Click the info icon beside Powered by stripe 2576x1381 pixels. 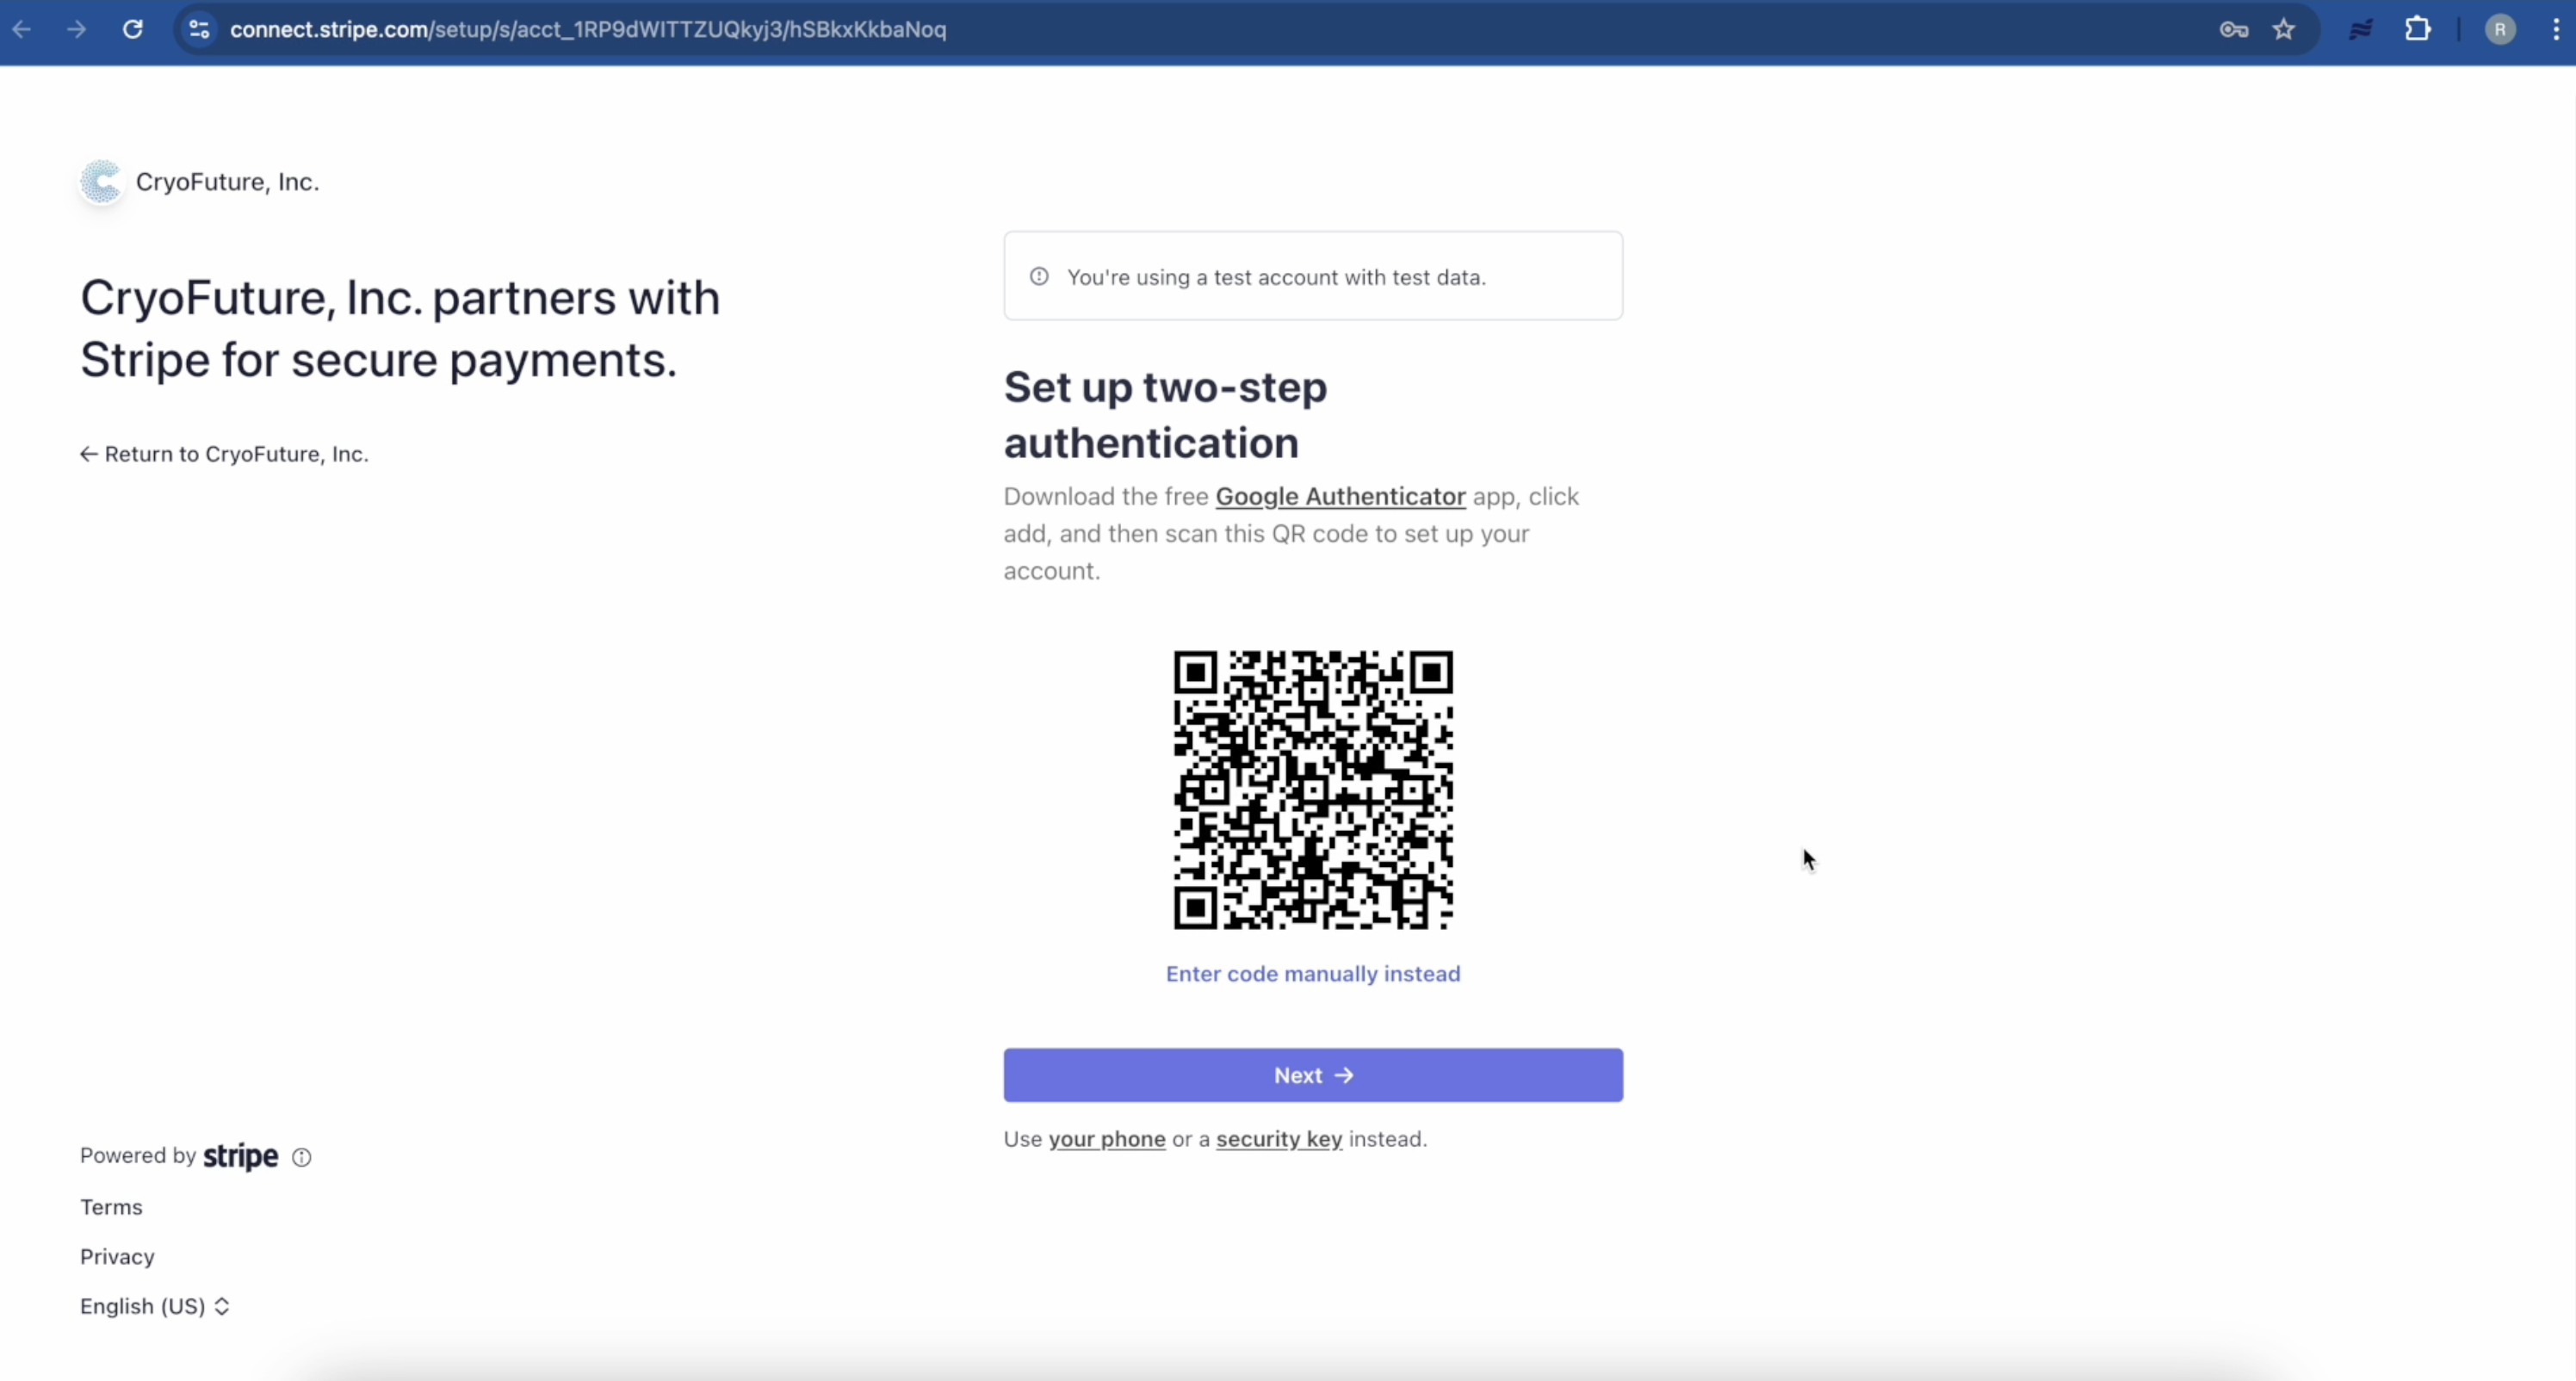click(x=302, y=1157)
